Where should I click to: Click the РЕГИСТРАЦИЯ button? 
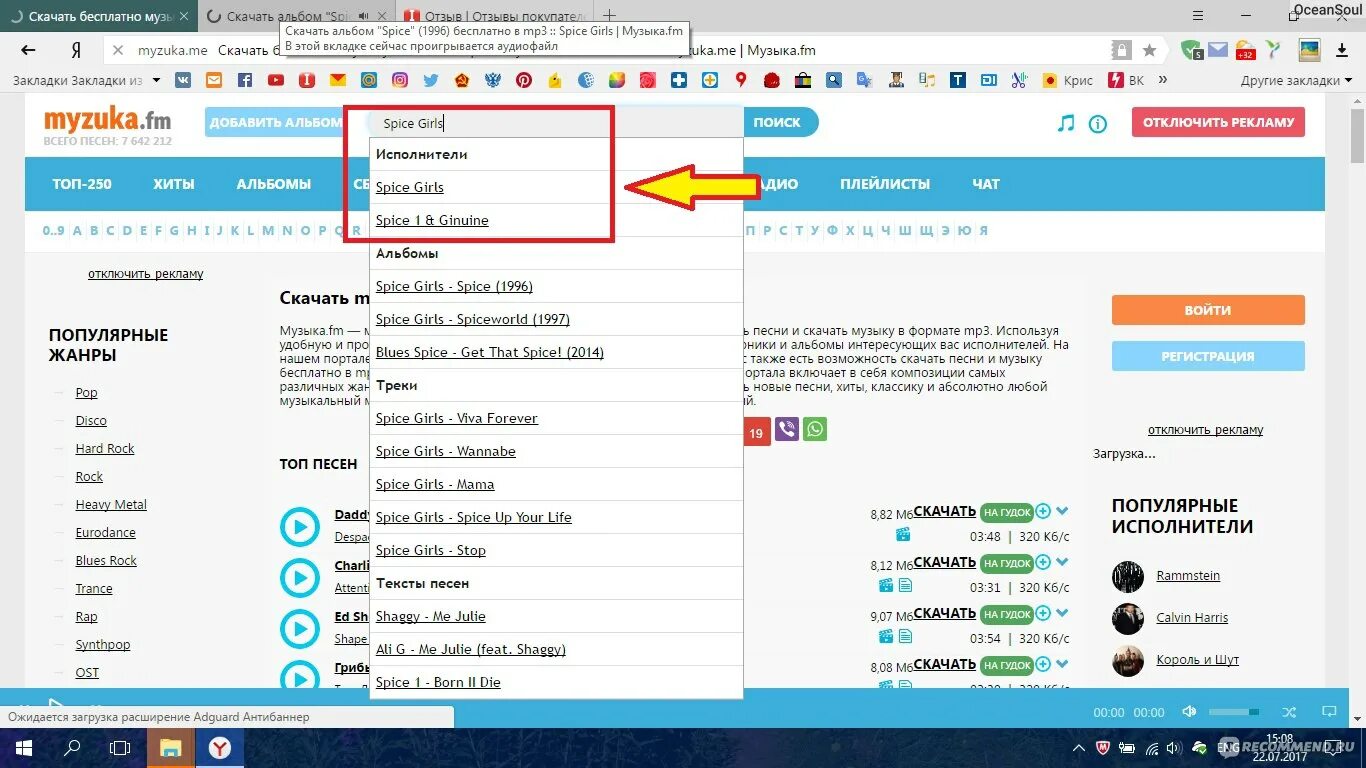[x=1208, y=356]
